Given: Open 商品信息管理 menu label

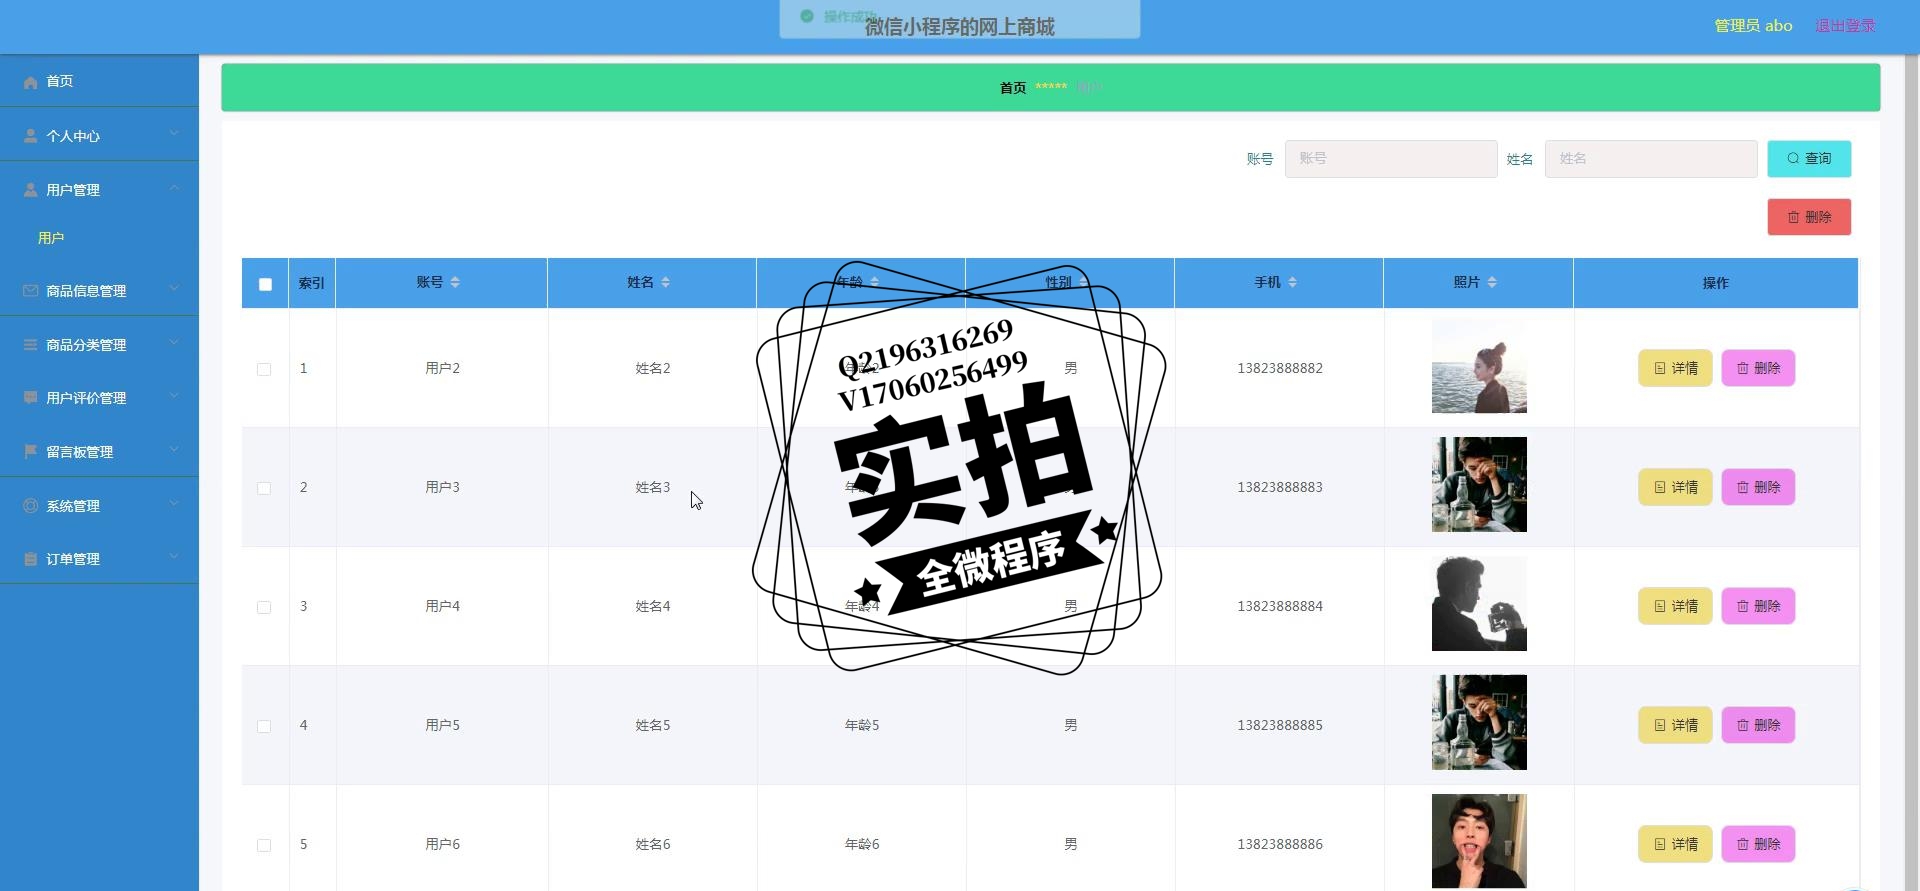Looking at the screenshot, I should [86, 291].
